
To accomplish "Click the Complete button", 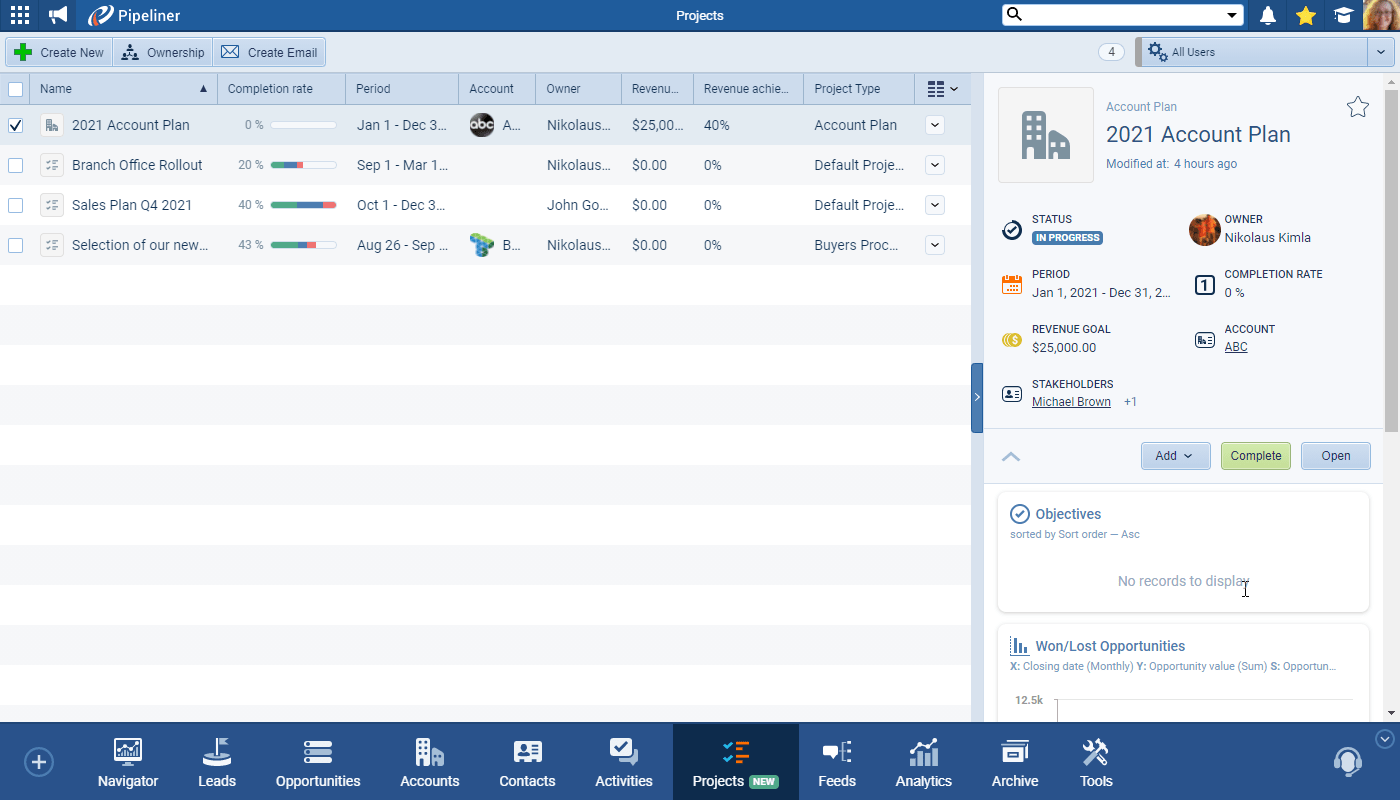I will [1255, 455].
